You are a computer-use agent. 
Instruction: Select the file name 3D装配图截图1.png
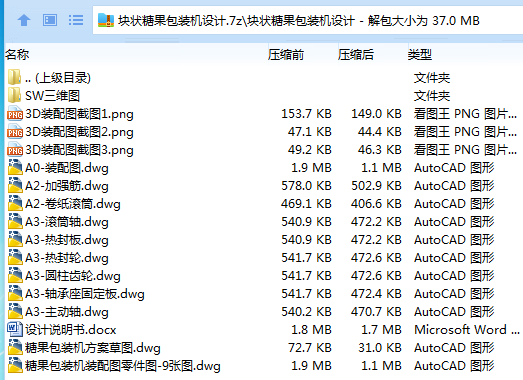79,114
